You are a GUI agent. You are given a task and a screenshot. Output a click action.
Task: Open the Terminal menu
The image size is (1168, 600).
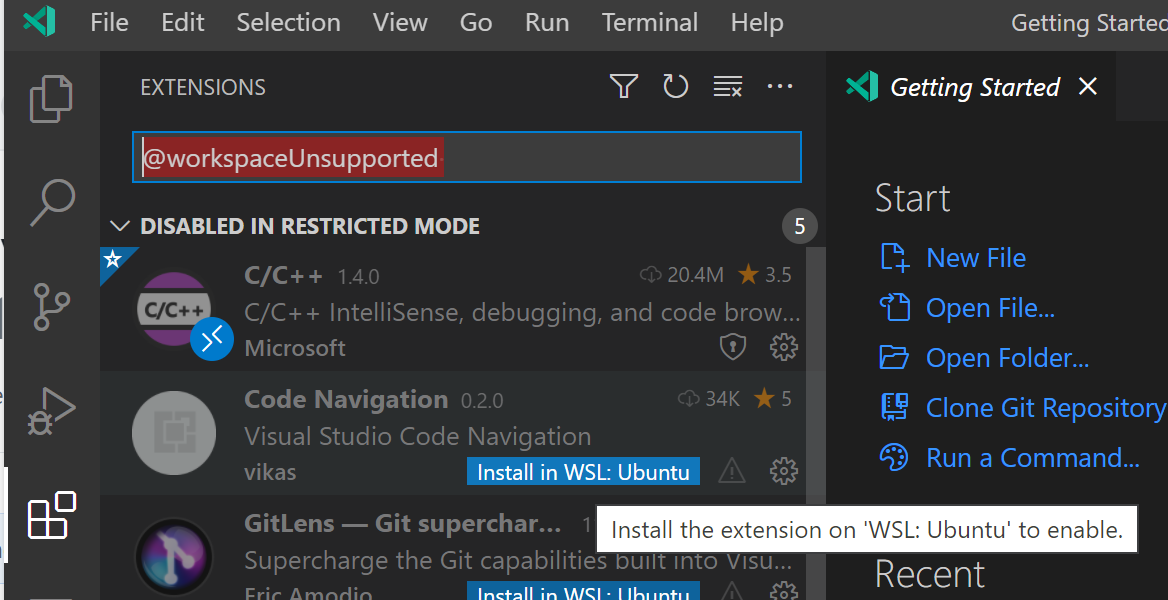pyautogui.click(x=650, y=22)
